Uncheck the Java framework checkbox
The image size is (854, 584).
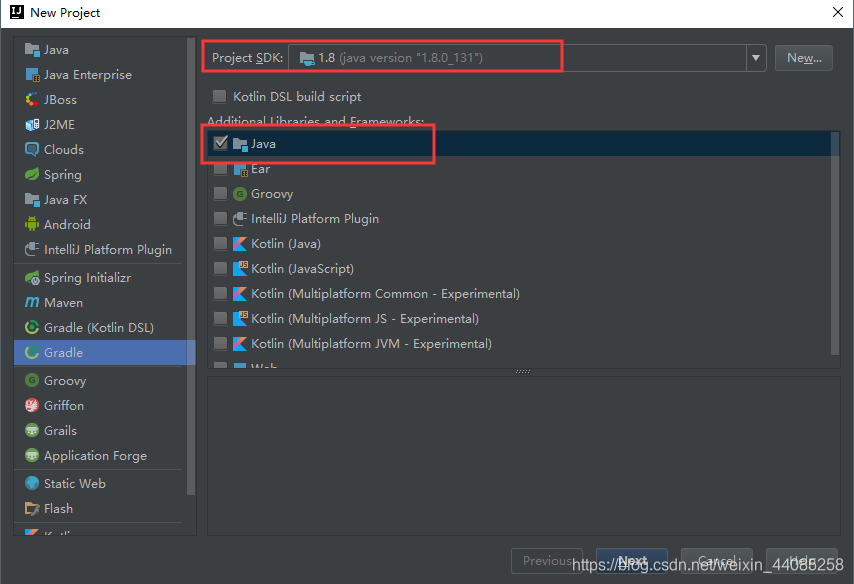(x=221, y=143)
